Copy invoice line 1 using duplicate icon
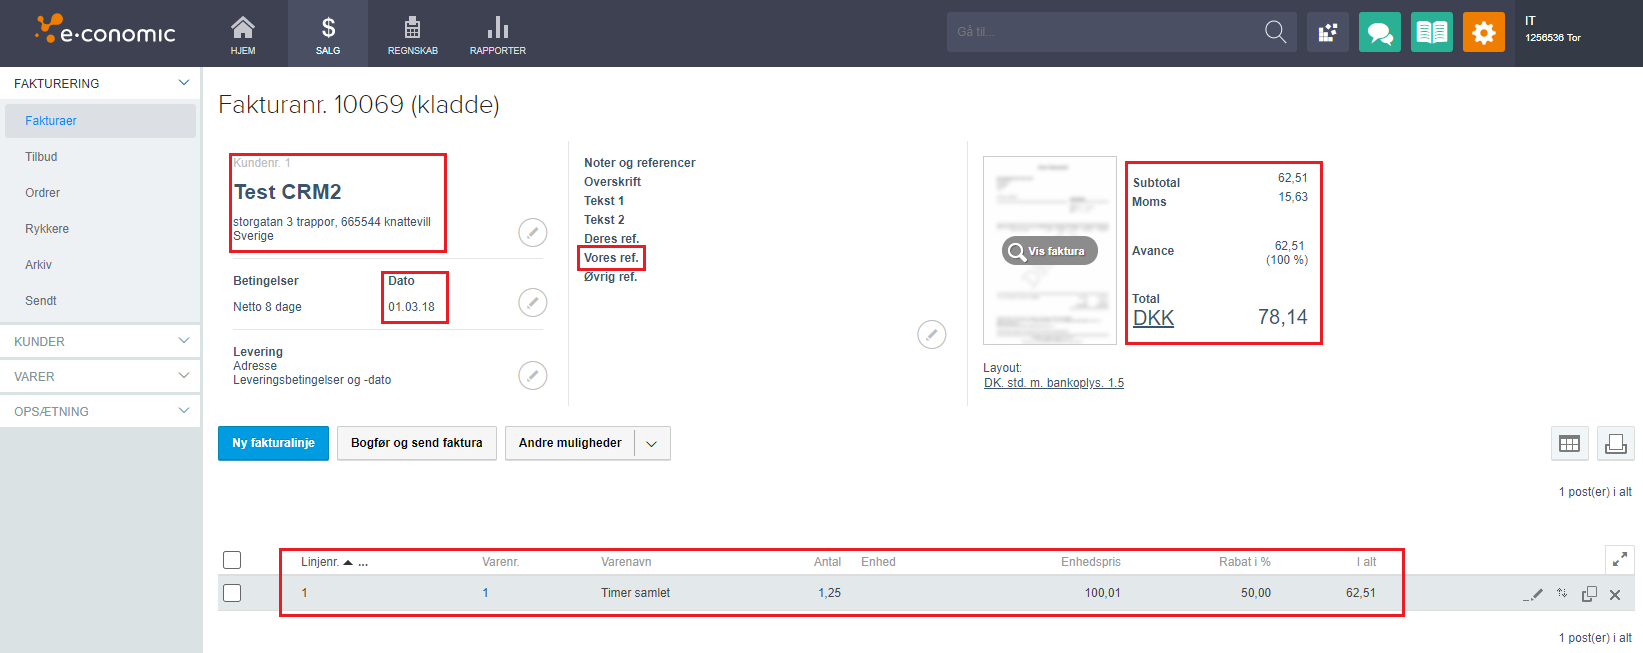 click(x=1588, y=594)
